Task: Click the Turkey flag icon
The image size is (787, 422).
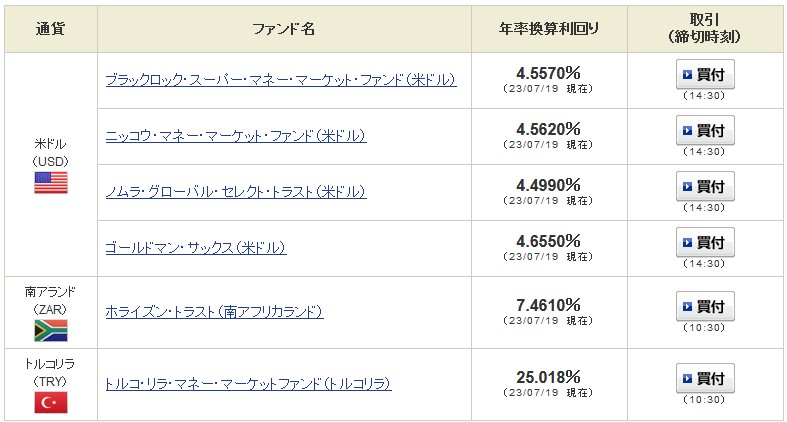Action: click(x=51, y=402)
